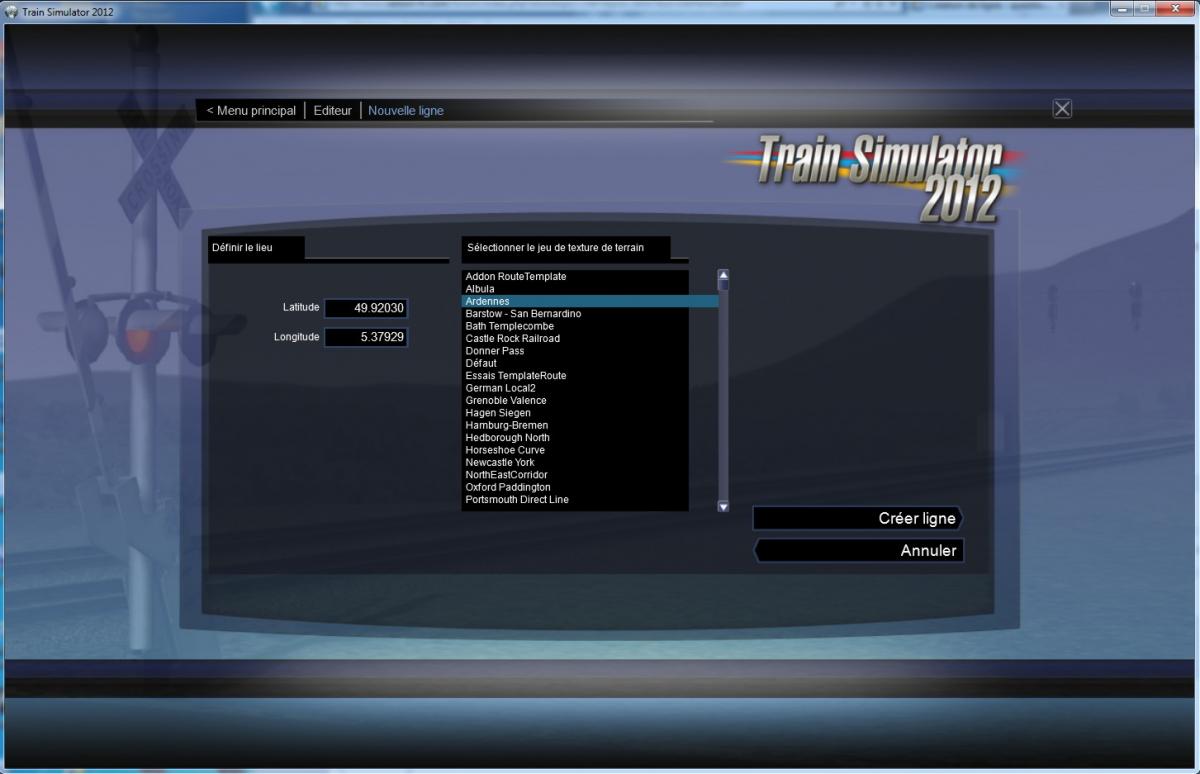Open the Editeur breadcrumb
The image size is (1200, 774).
332,111
